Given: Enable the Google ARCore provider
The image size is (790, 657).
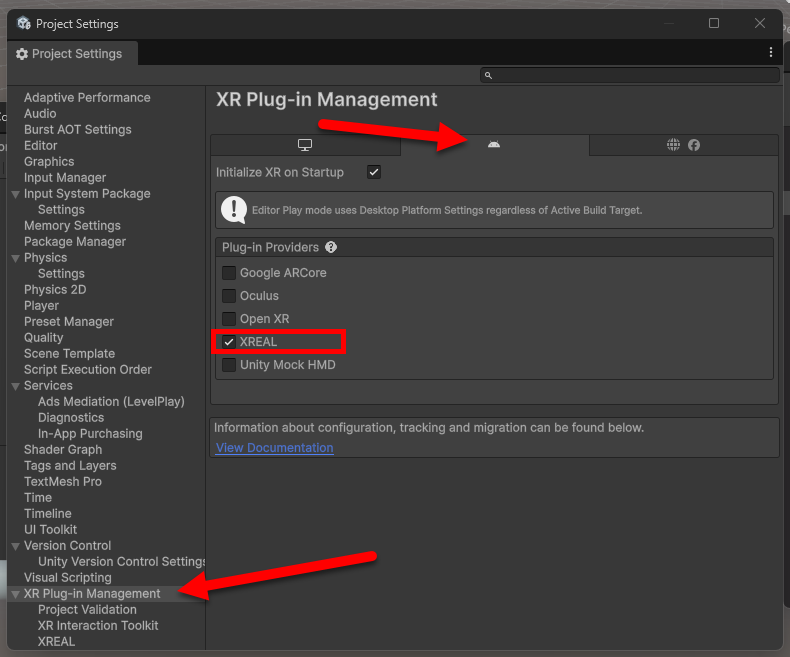Looking at the screenshot, I should 229,273.
